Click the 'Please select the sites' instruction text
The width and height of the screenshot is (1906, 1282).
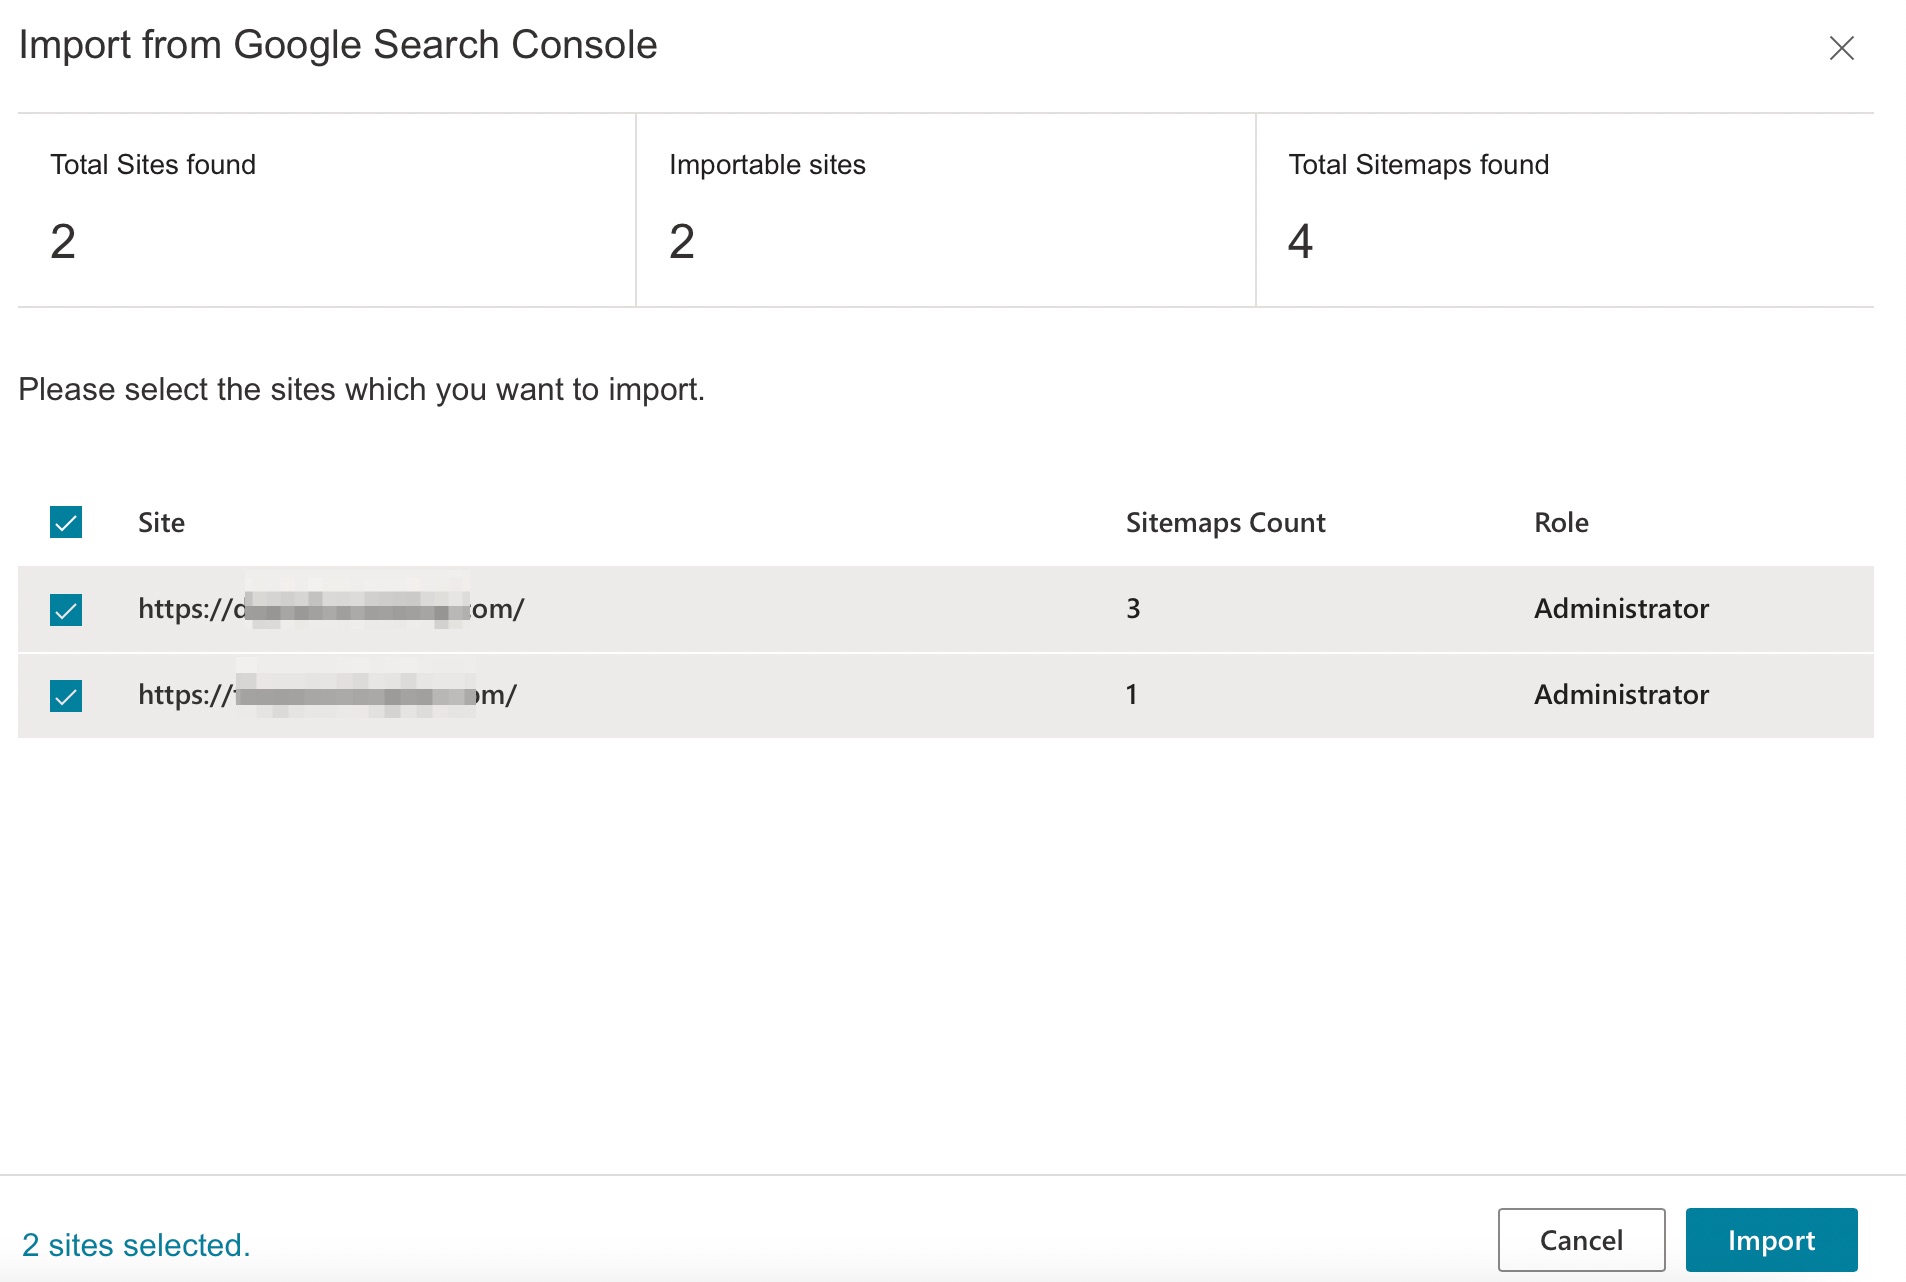(361, 389)
